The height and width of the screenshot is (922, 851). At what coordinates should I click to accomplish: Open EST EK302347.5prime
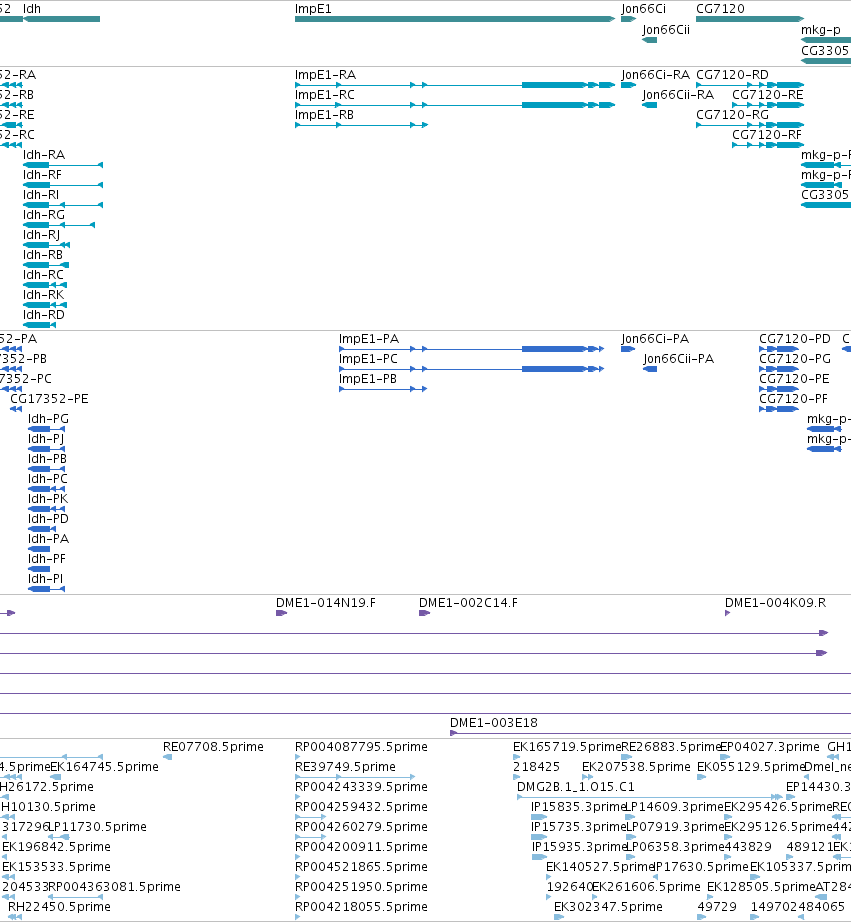559,917
